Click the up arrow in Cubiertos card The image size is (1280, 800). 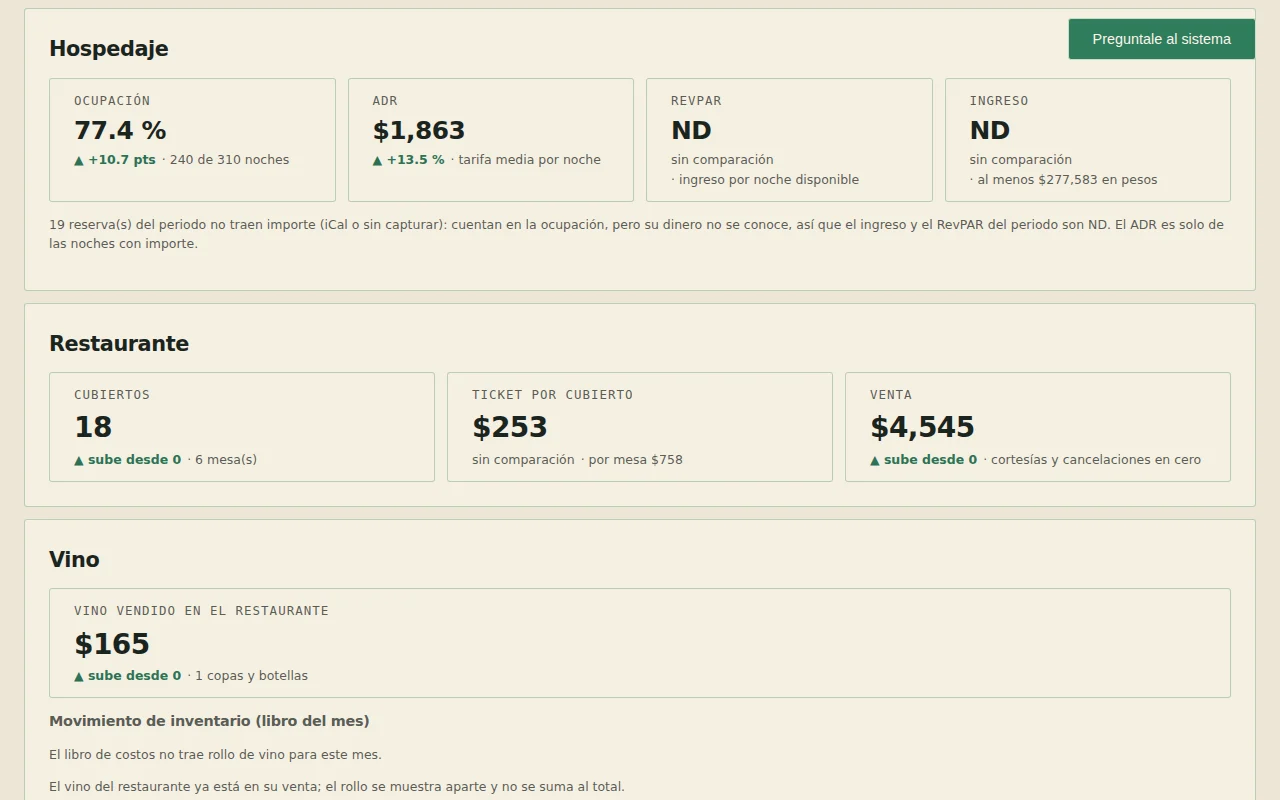[79, 460]
